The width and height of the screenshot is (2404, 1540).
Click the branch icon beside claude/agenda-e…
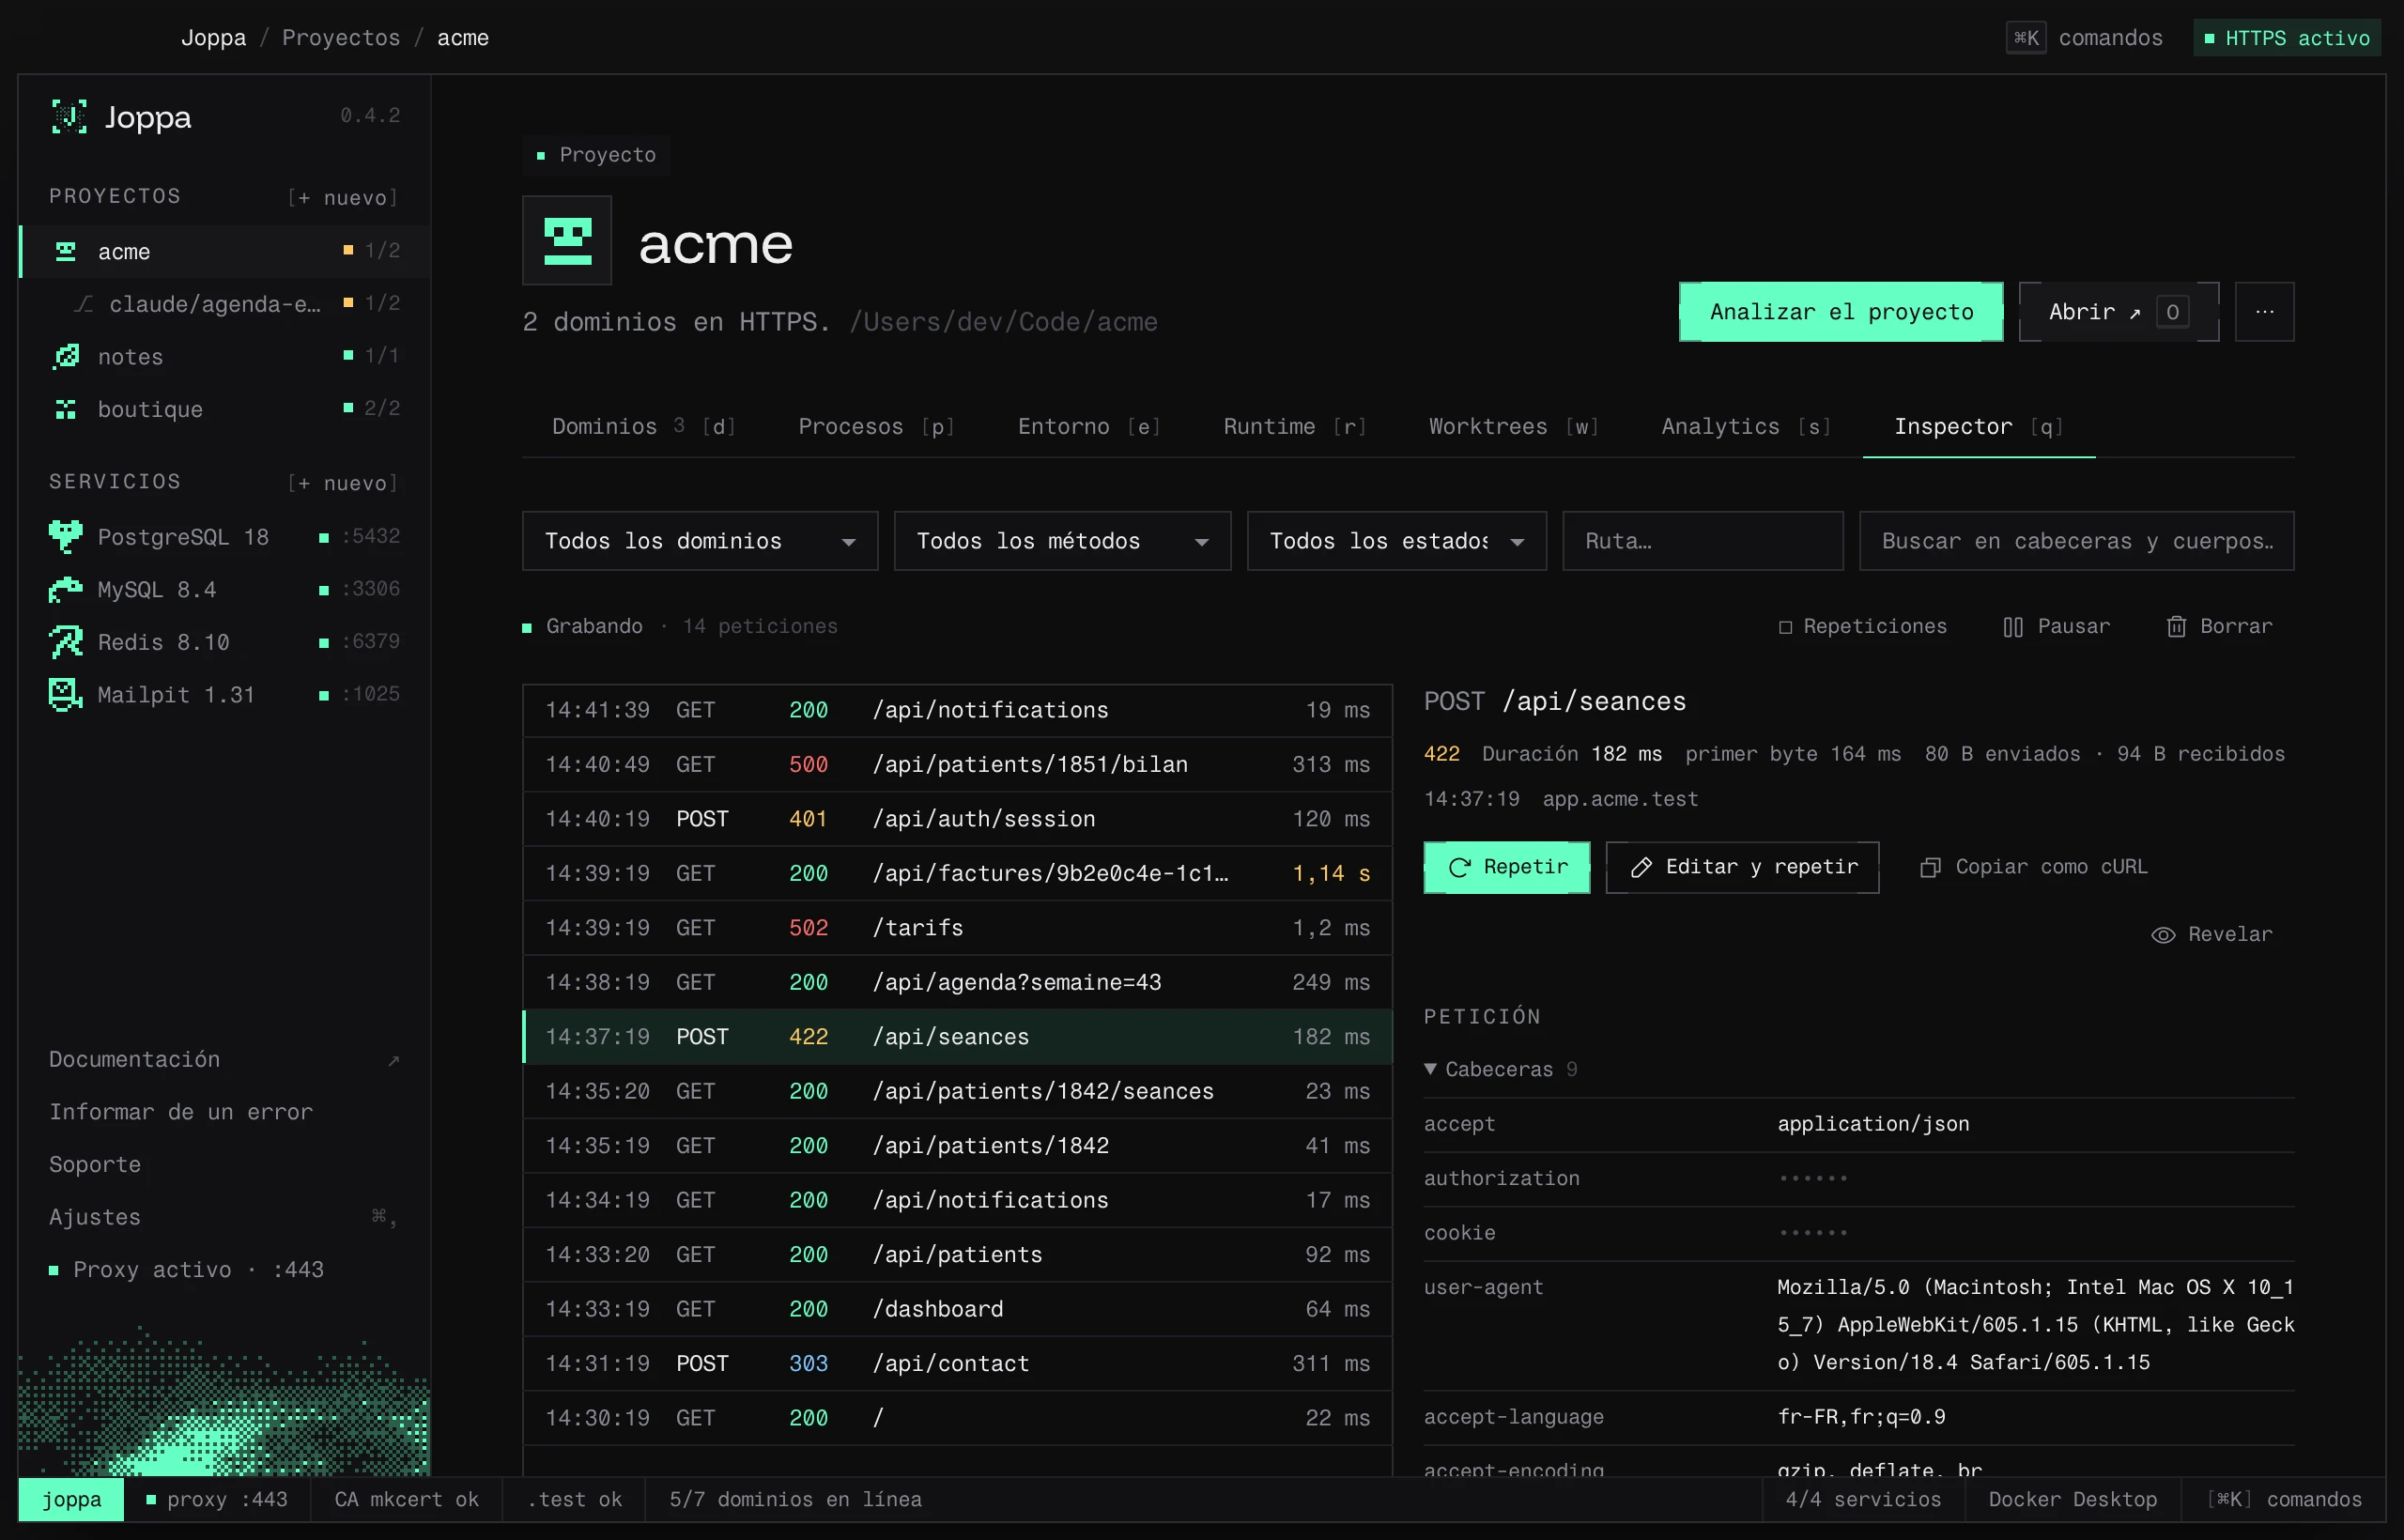(85, 304)
